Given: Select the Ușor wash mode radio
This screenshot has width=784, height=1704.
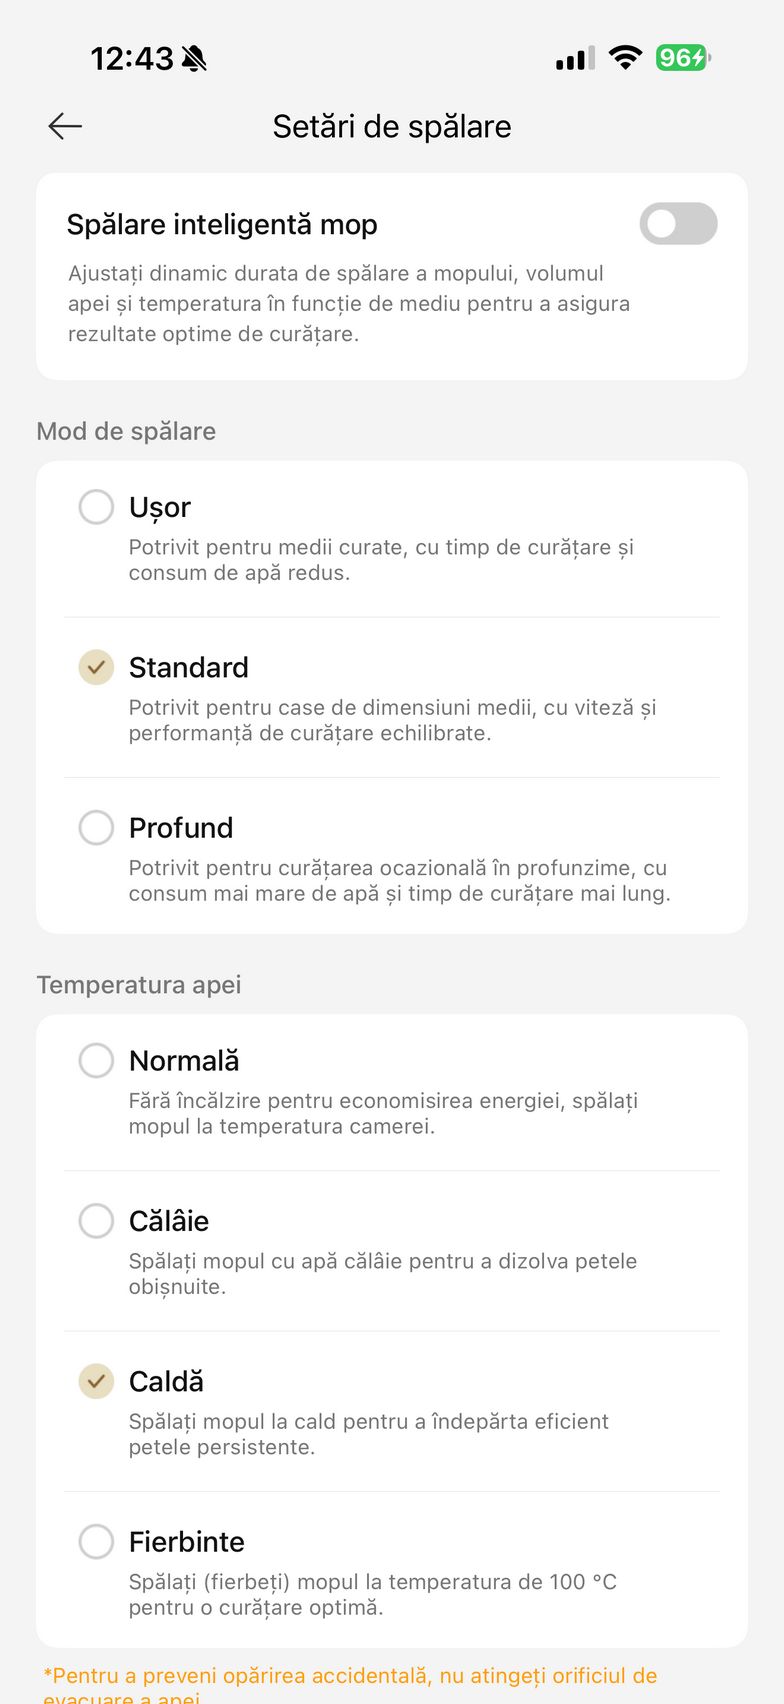Looking at the screenshot, I should click(x=96, y=507).
